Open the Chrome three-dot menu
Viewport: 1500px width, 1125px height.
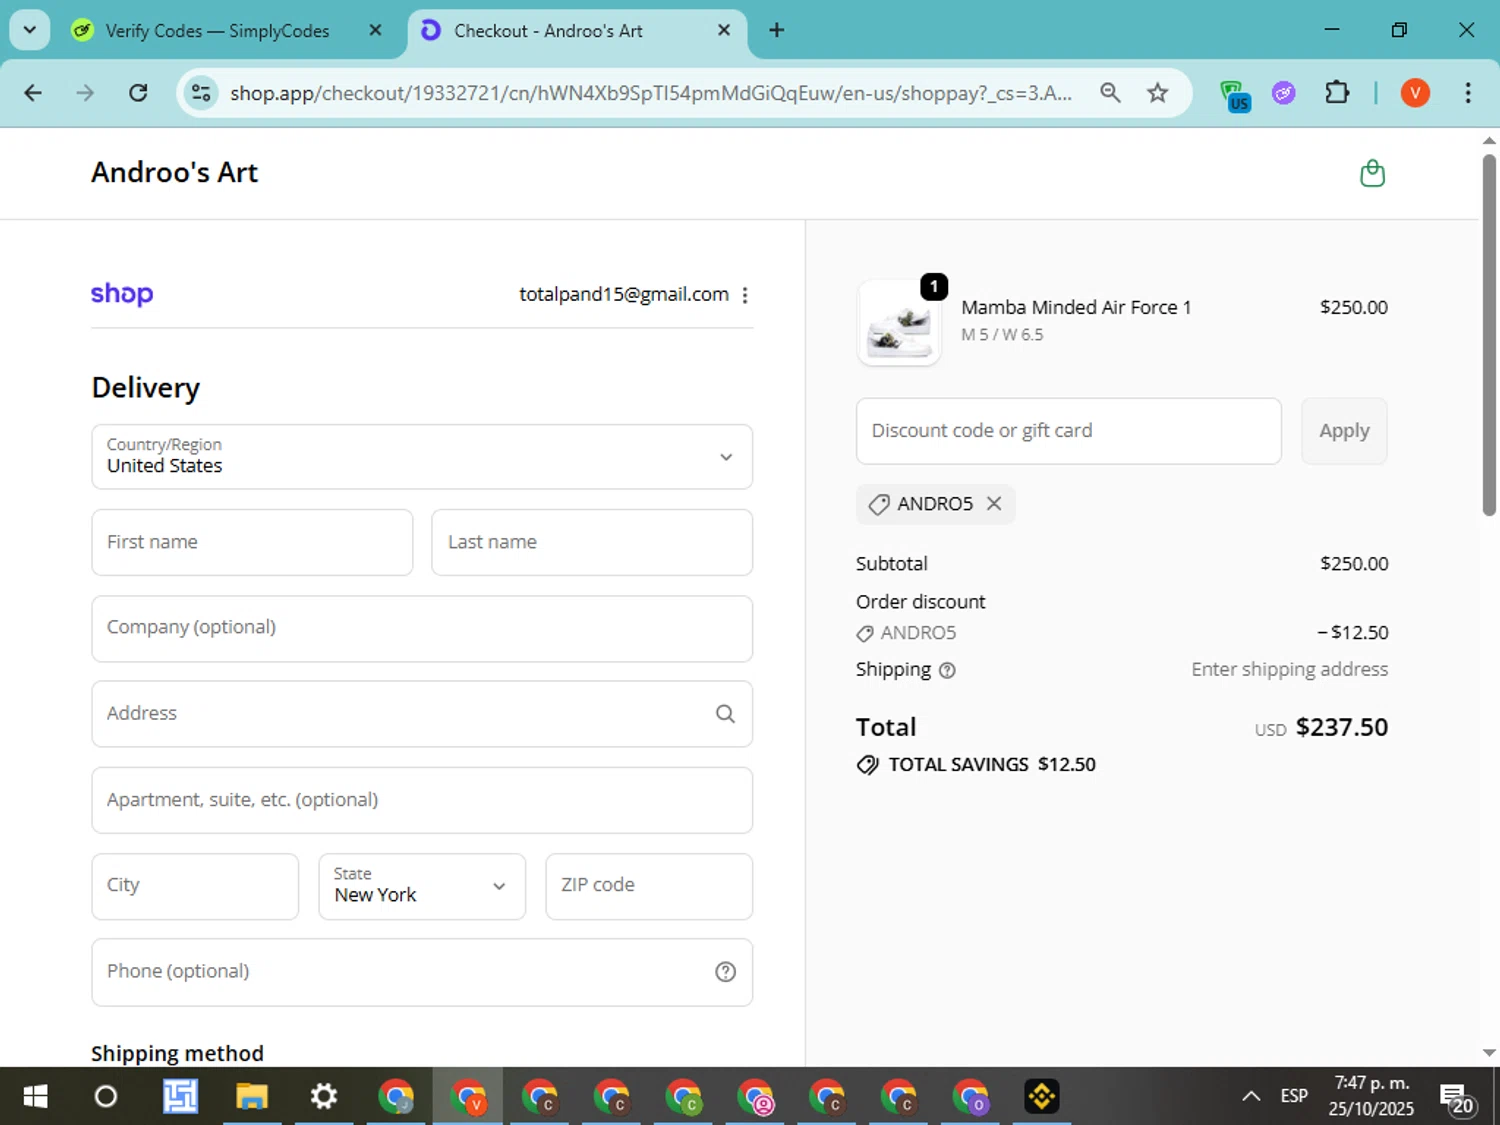[1468, 93]
